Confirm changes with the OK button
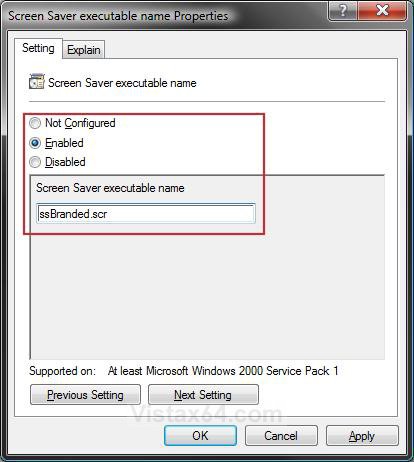This screenshot has width=414, height=462. pyautogui.click(x=200, y=435)
